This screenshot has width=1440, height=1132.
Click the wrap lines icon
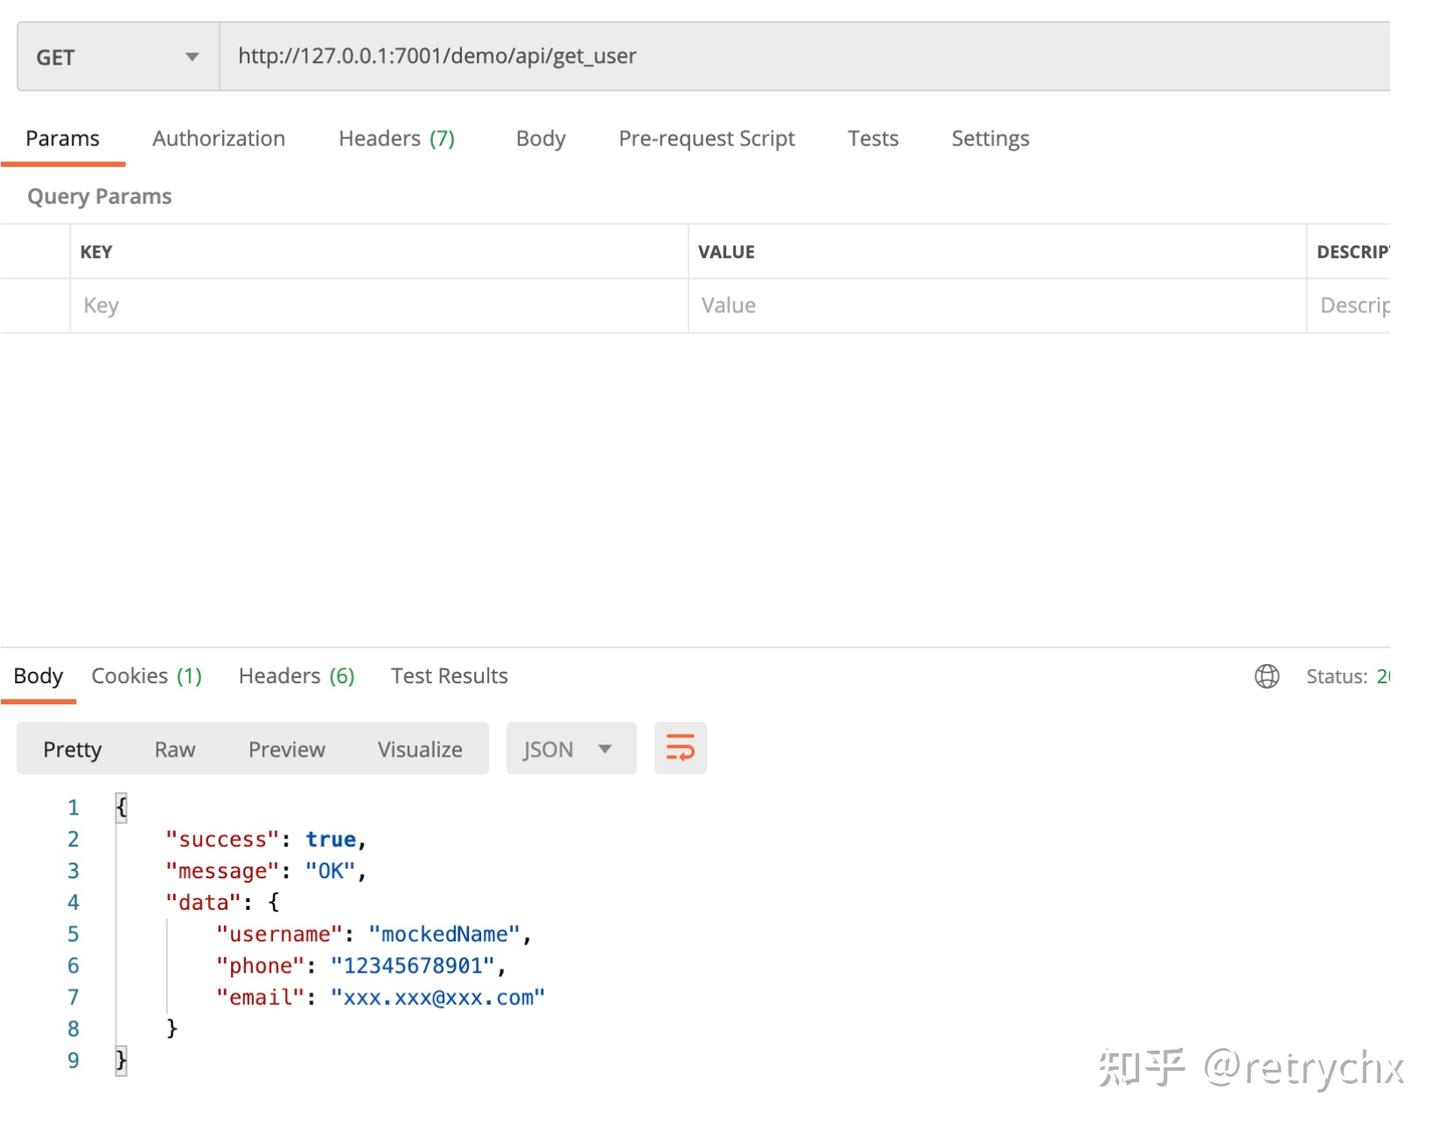pos(680,748)
